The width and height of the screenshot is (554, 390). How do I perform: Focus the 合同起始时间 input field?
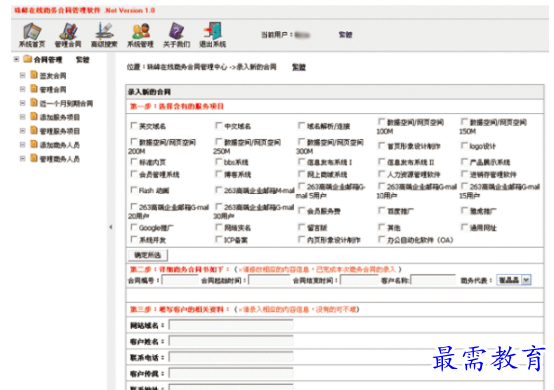point(269,280)
